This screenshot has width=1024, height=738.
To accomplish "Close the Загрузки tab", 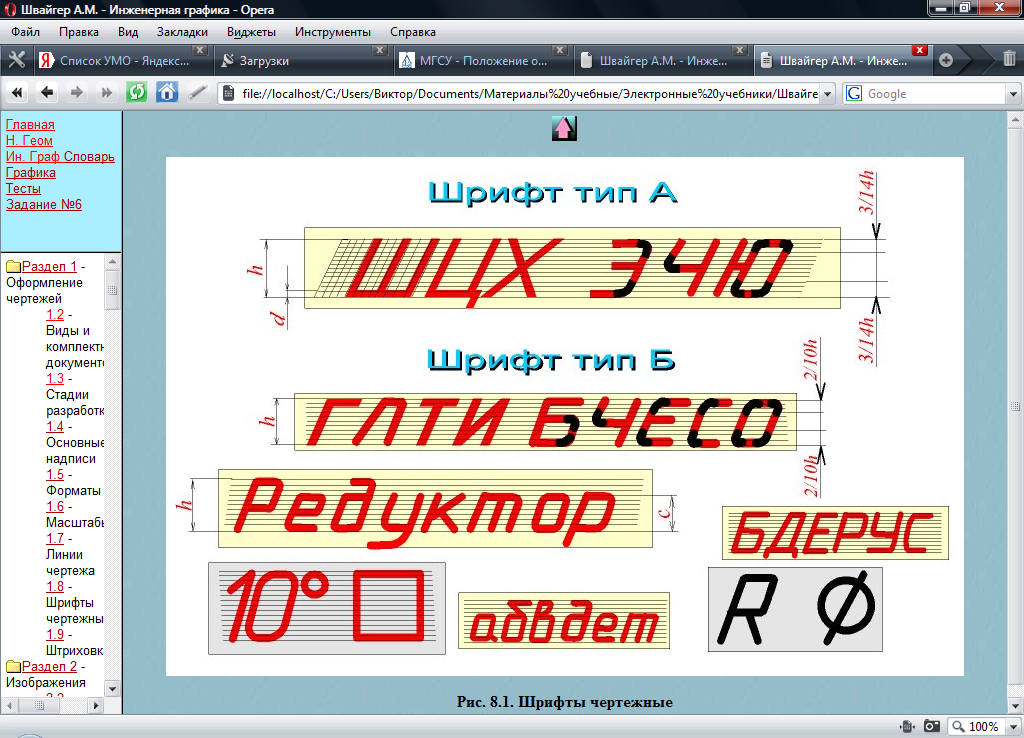I will click(x=379, y=50).
